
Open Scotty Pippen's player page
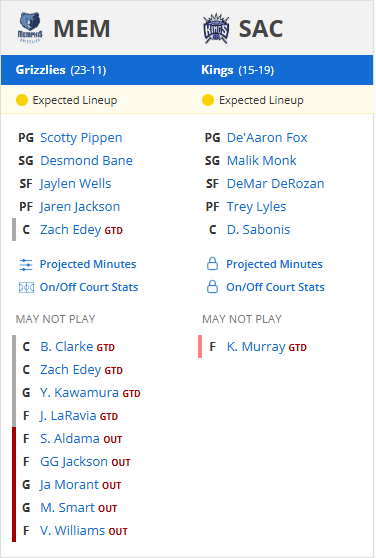[81, 137]
